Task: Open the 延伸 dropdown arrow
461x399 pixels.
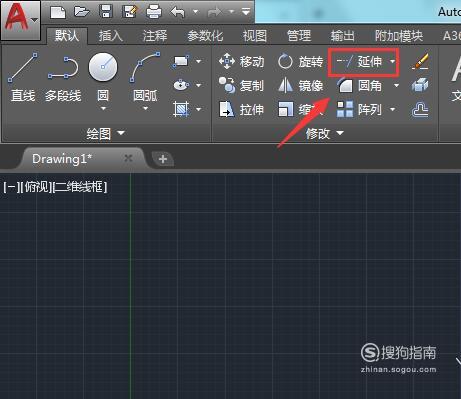Action: click(392, 62)
